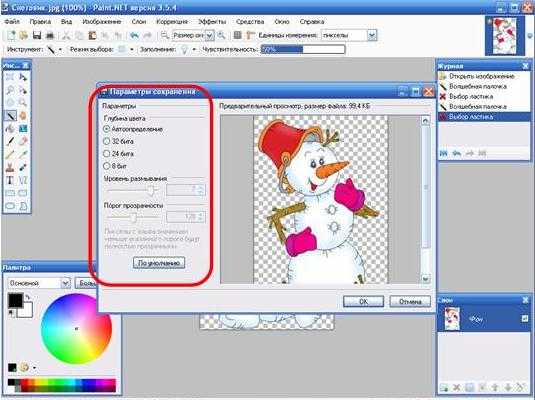Viewport: 535px width, 400px height.
Task: Open the Основной color dropdown in palette
Action: click(65, 283)
